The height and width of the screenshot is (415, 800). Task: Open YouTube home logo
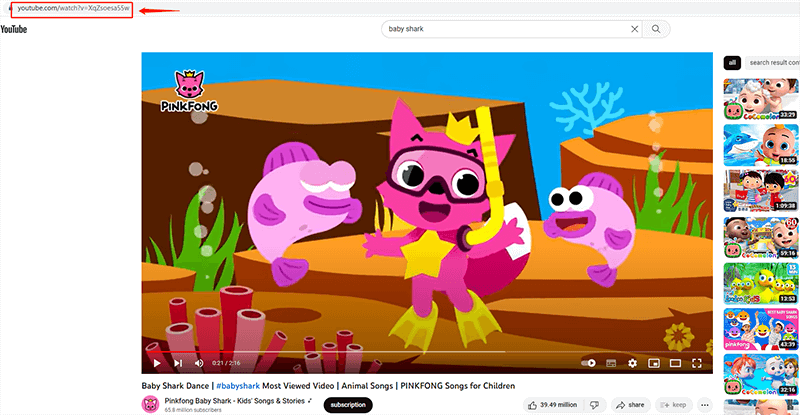14,29
